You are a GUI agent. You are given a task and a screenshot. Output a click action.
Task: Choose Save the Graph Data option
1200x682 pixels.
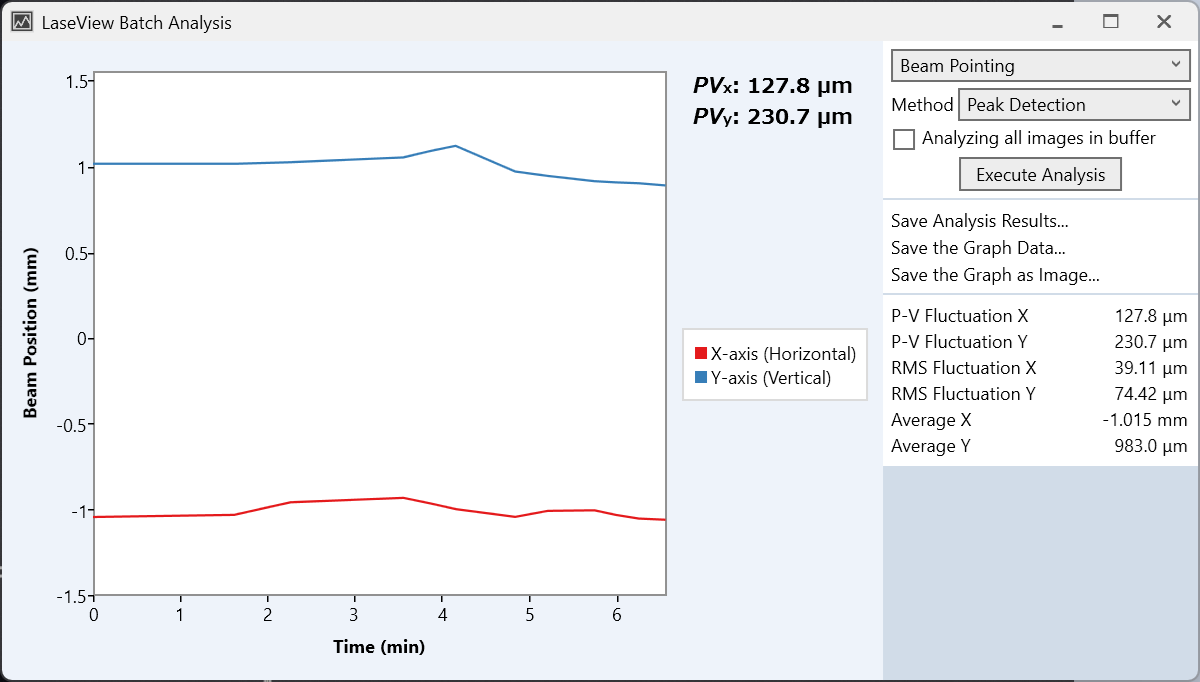click(977, 248)
